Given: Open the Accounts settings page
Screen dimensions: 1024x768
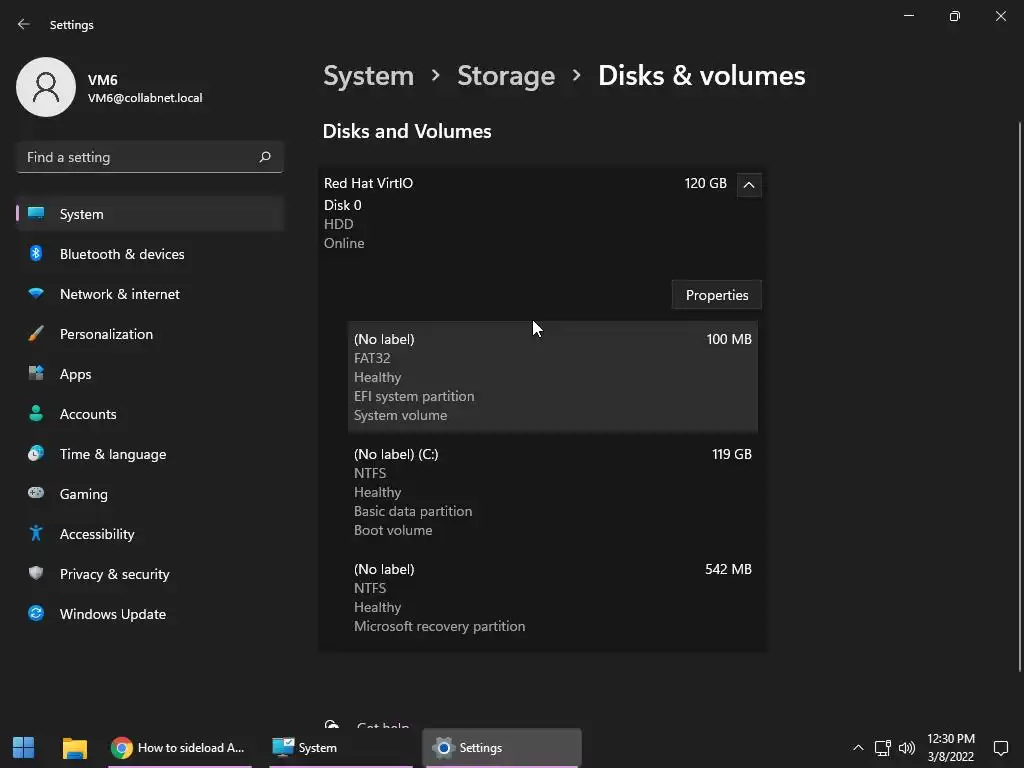Looking at the screenshot, I should [x=88, y=414].
